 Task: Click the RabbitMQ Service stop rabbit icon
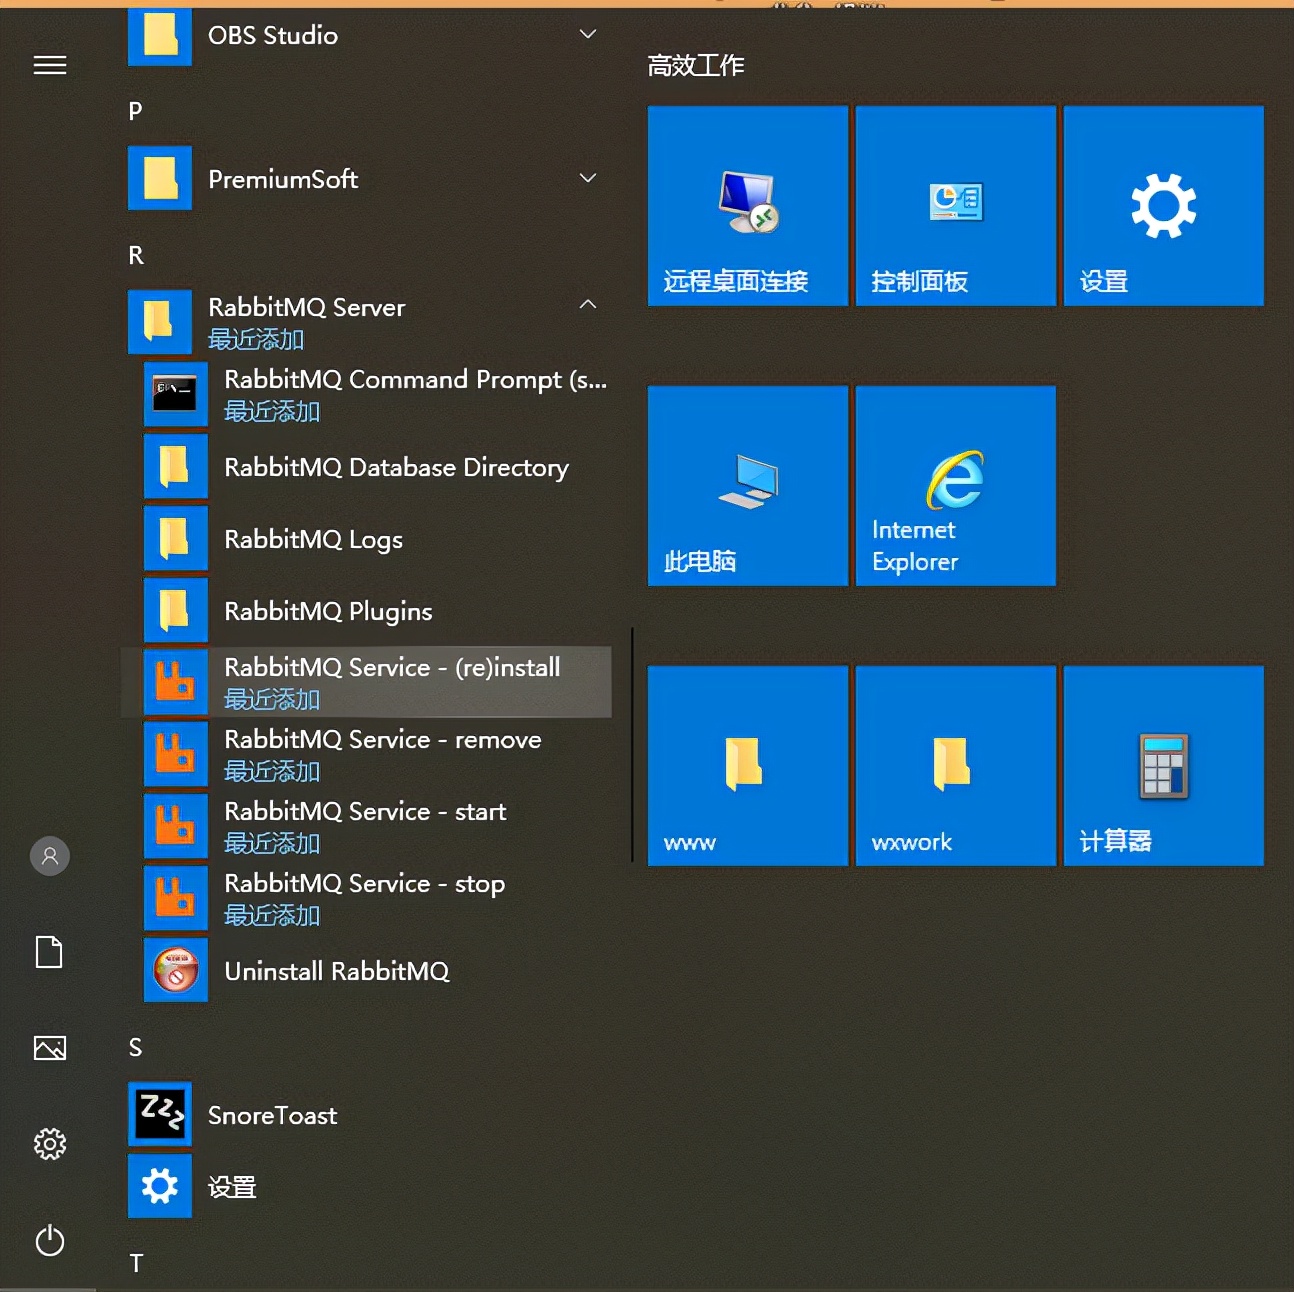click(176, 898)
